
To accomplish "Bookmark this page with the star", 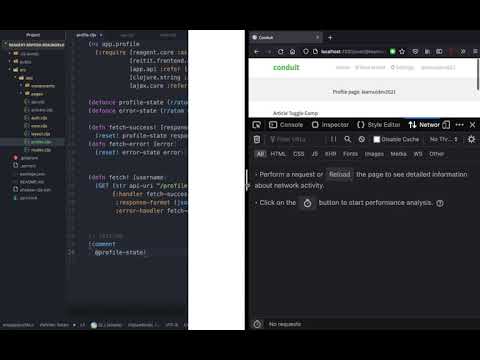I will pos(402,51).
